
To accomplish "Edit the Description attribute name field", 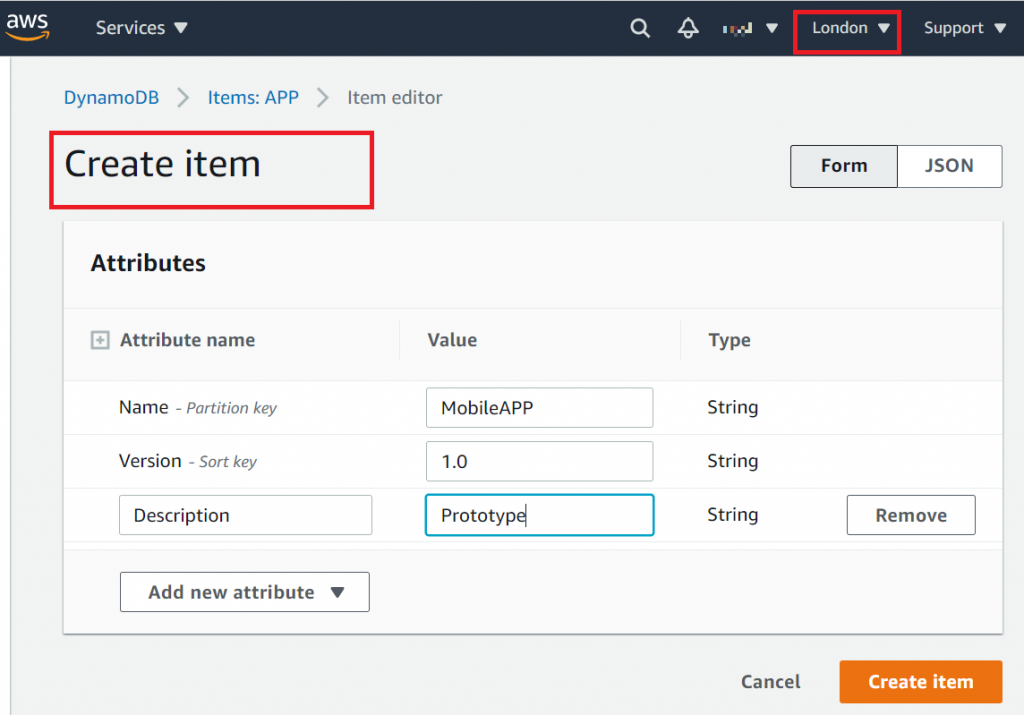I will pos(245,515).
